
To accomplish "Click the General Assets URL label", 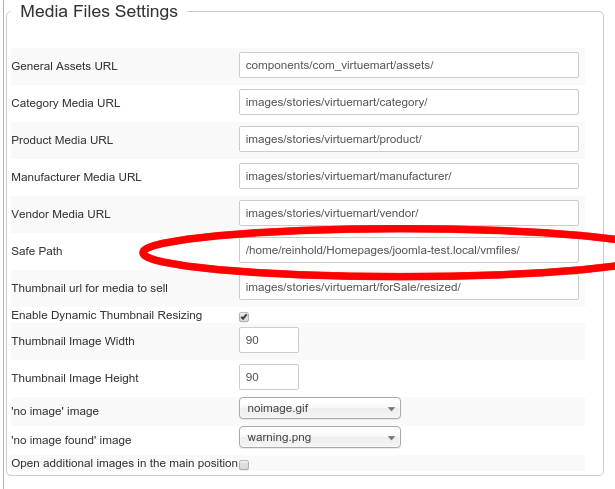I will pos(64,66).
